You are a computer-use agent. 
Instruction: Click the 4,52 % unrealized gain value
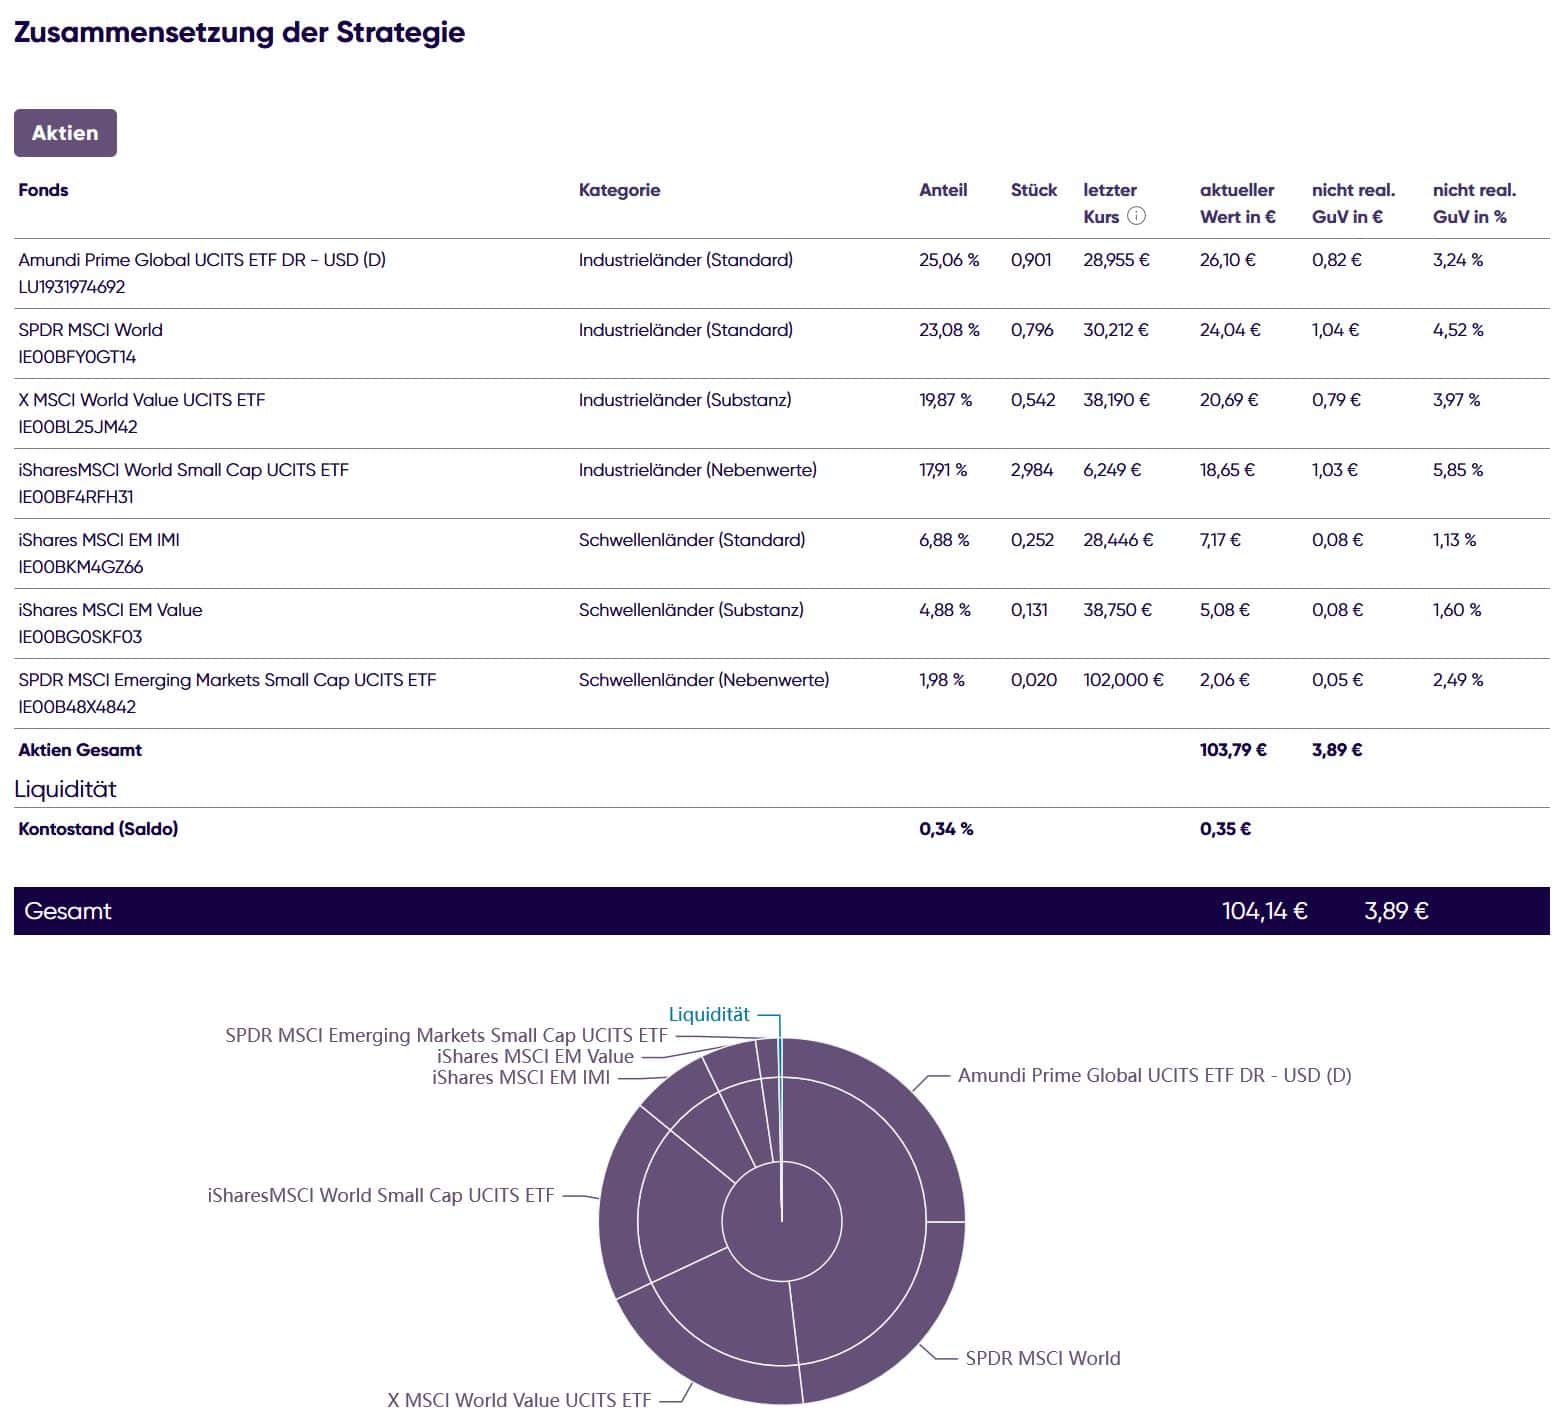point(1458,330)
